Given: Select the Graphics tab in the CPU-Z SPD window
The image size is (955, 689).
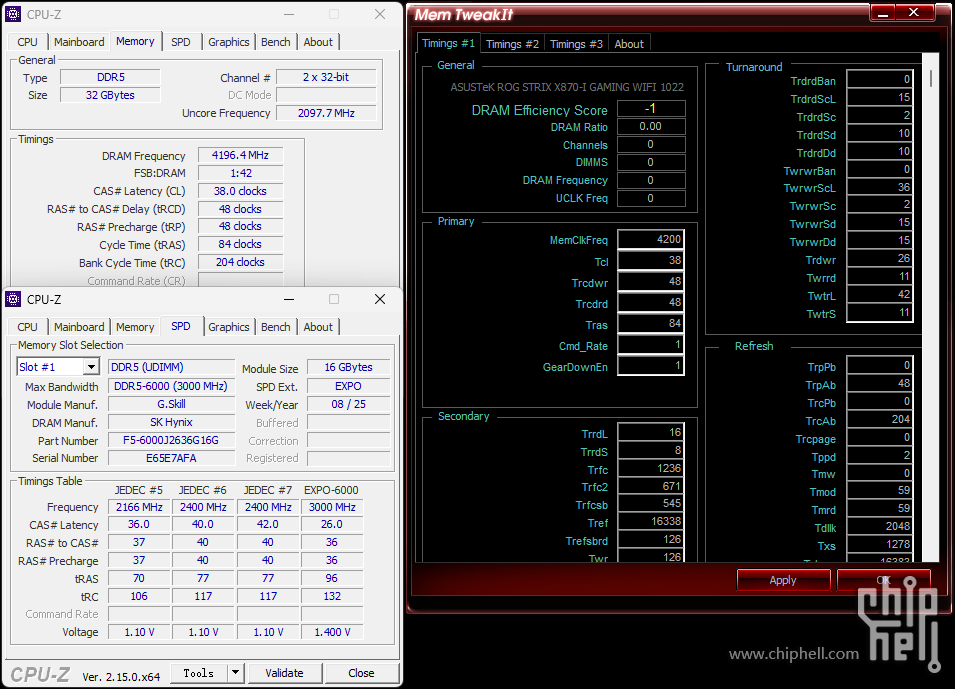Looking at the screenshot, I should point(228,327).
